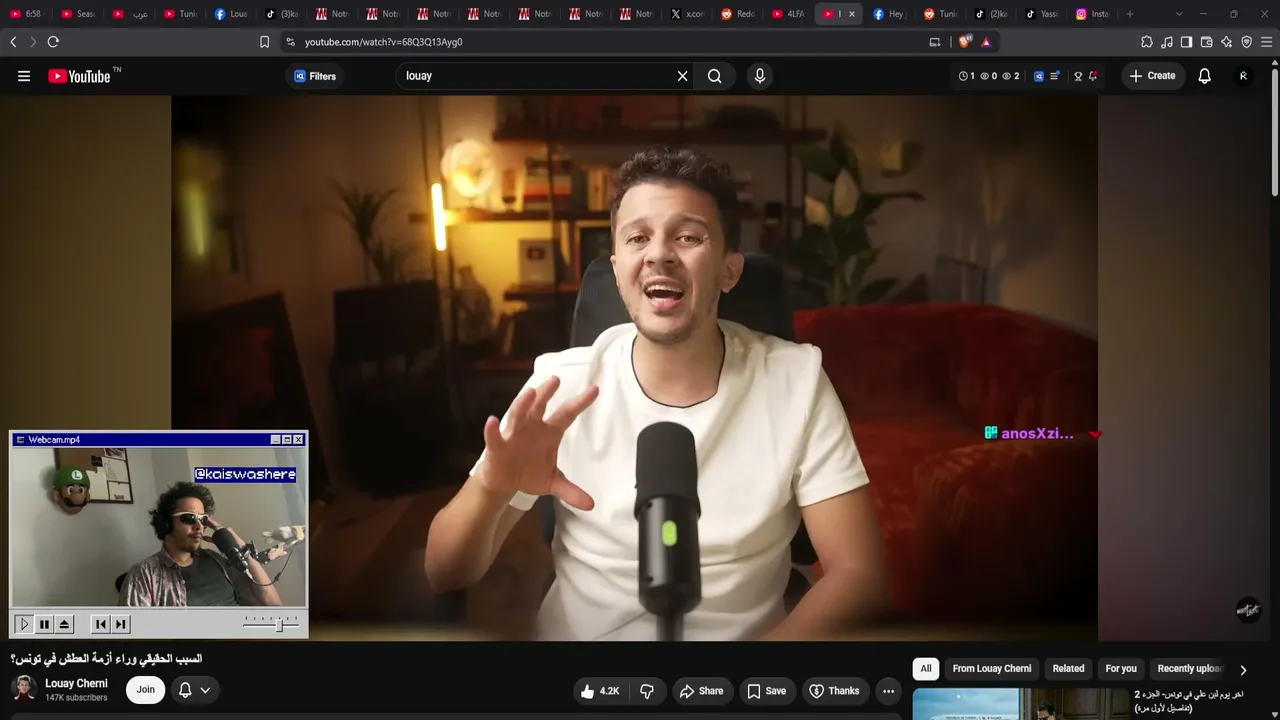This screenshot has width=1280, height=720.
Task: Bookmark this page with the bookmark icon
Action: tap(264, 42)
